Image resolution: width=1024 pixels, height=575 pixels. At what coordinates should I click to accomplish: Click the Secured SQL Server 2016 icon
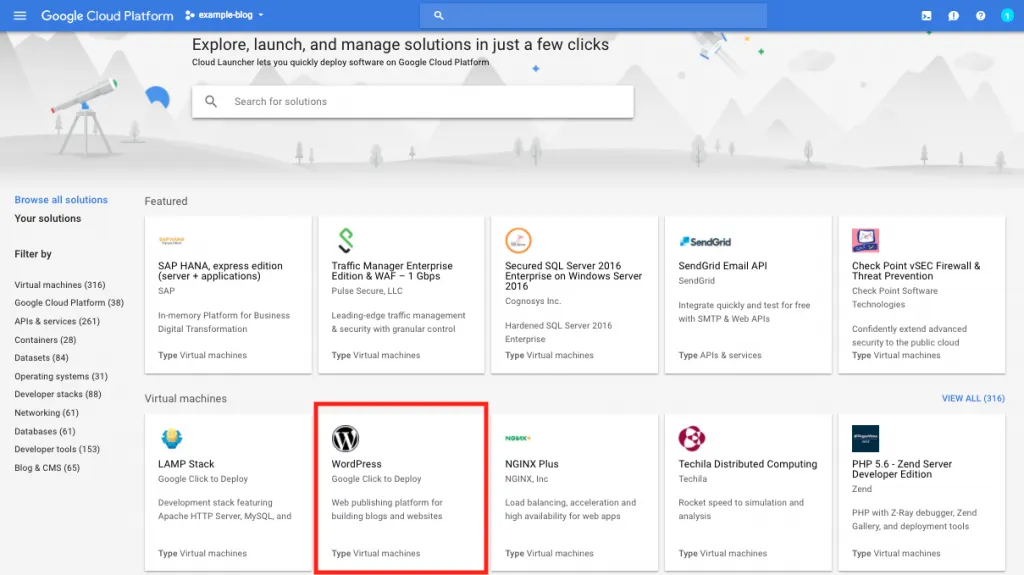point(519,240)
